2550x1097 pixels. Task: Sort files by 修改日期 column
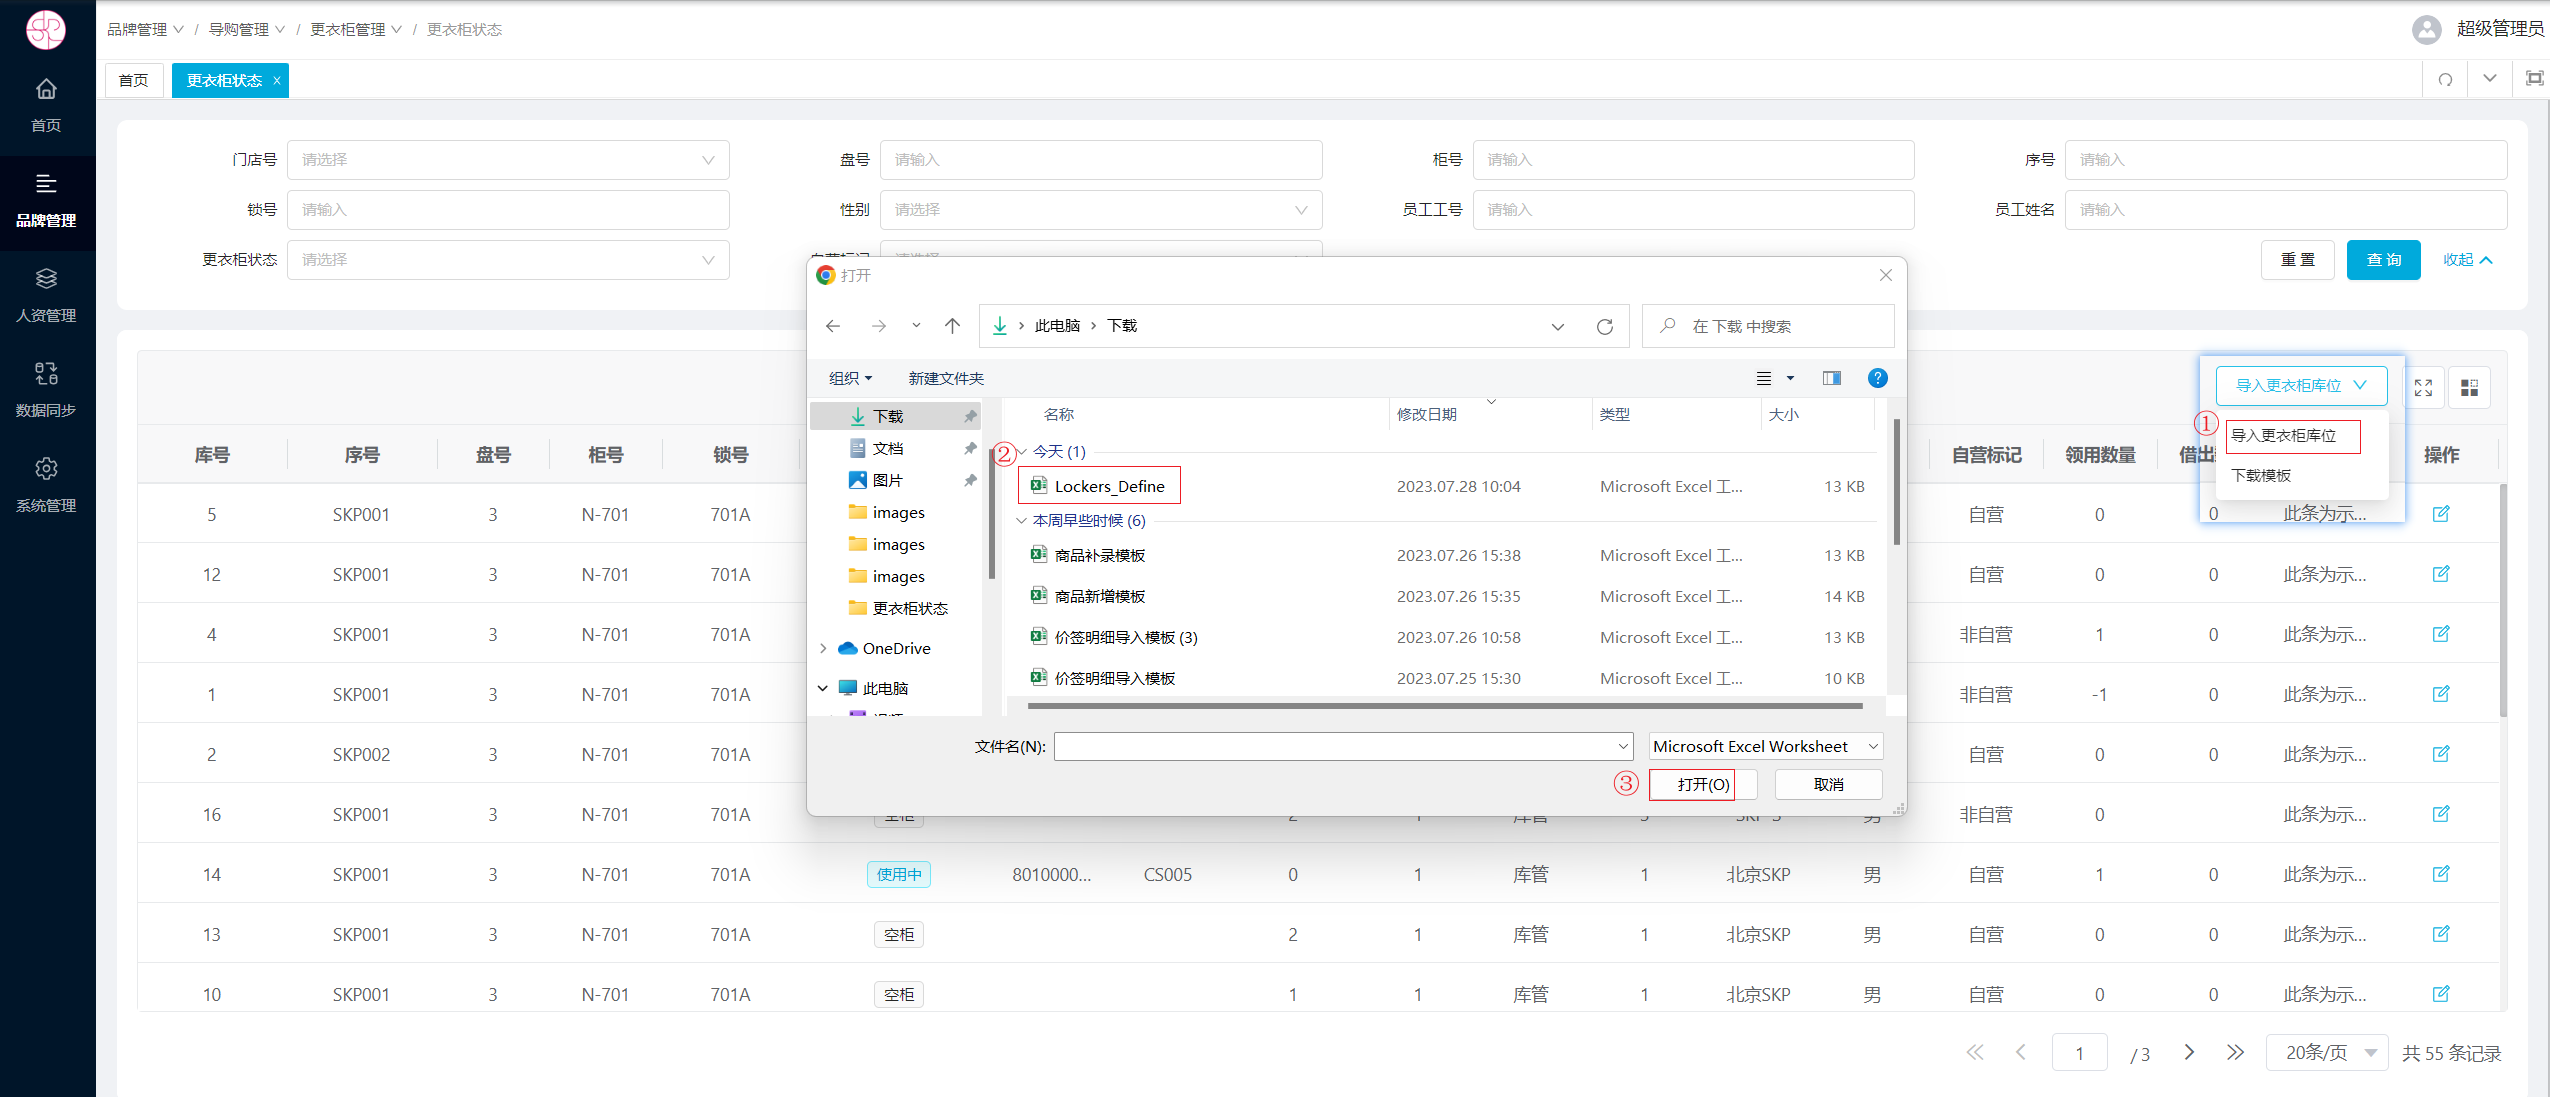pyautogui.click(x=1427, y=415)
